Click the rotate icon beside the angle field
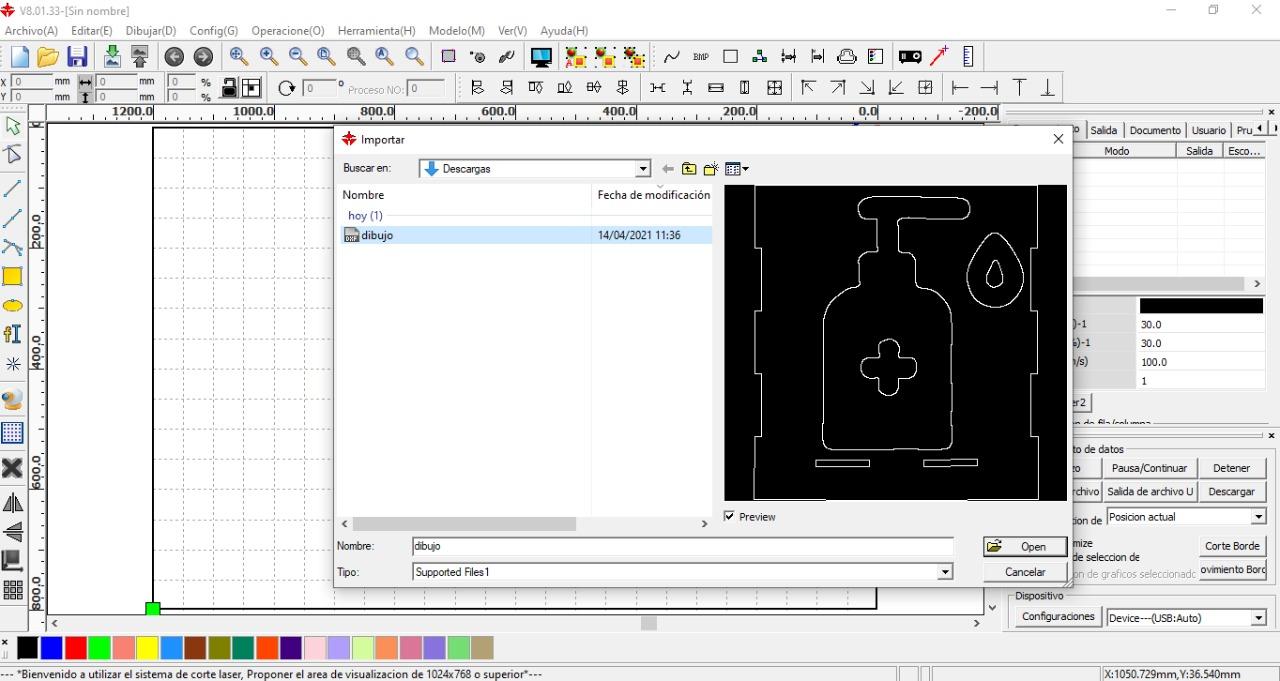Viewport: 1280px width, 681px height. 287,88
